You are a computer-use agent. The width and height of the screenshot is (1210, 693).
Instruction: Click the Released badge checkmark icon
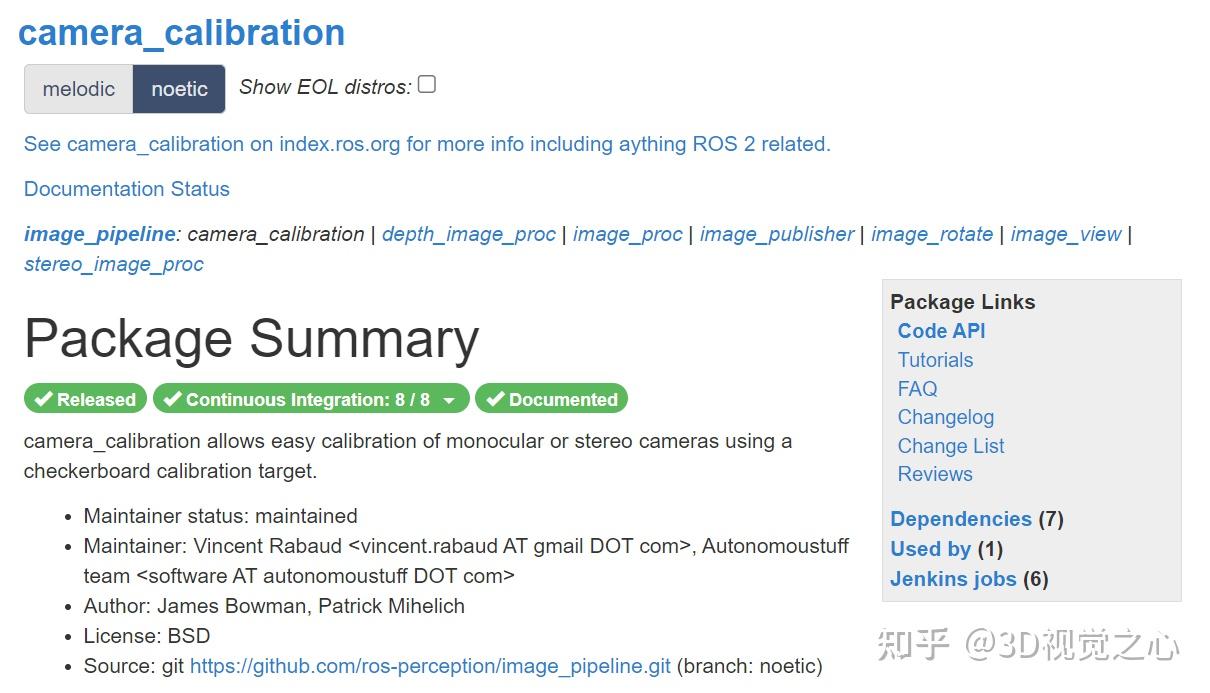point(42,400)
